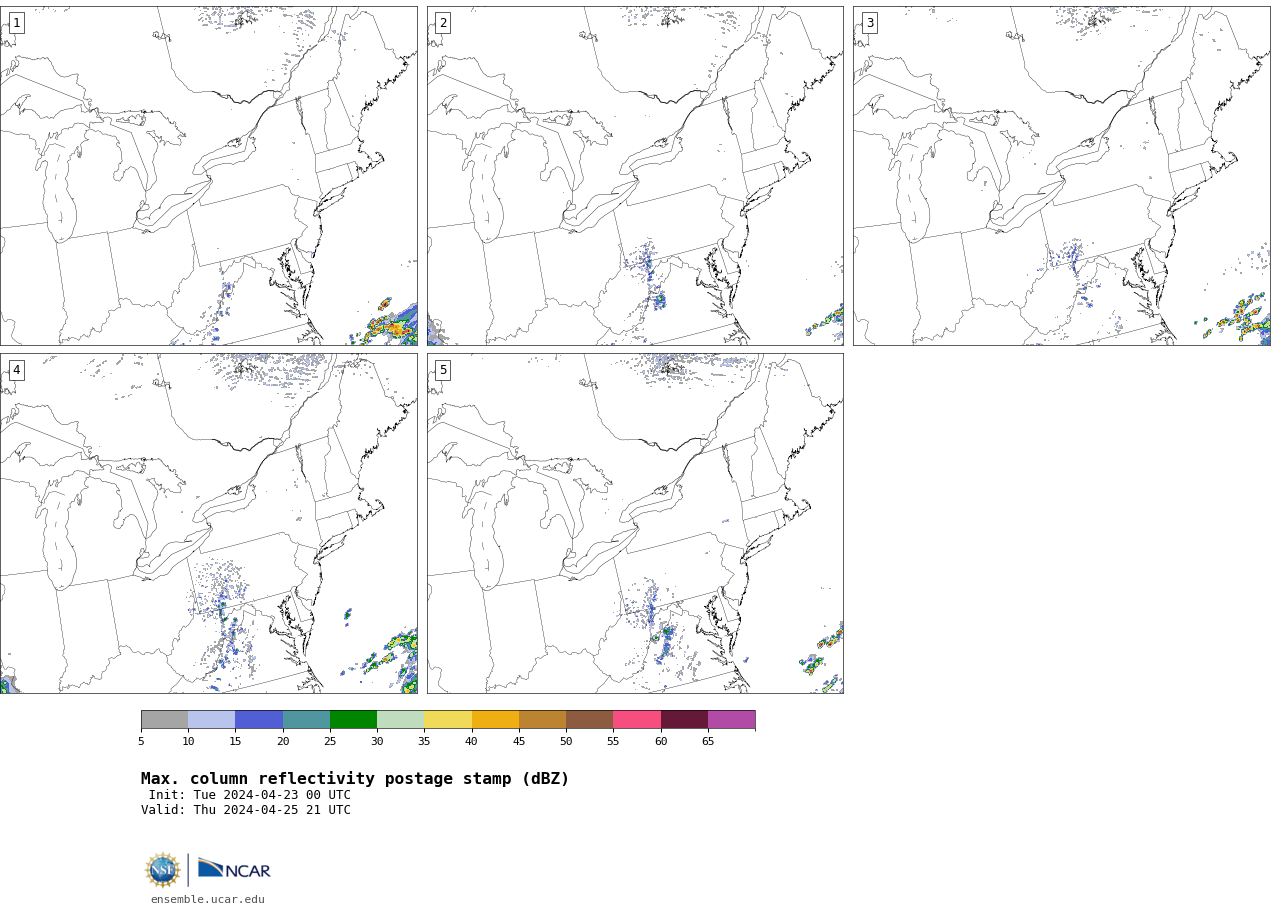Click the colorbar tick label 30
This screenshot has height=910, width=1280.
[x=377, y=742]
